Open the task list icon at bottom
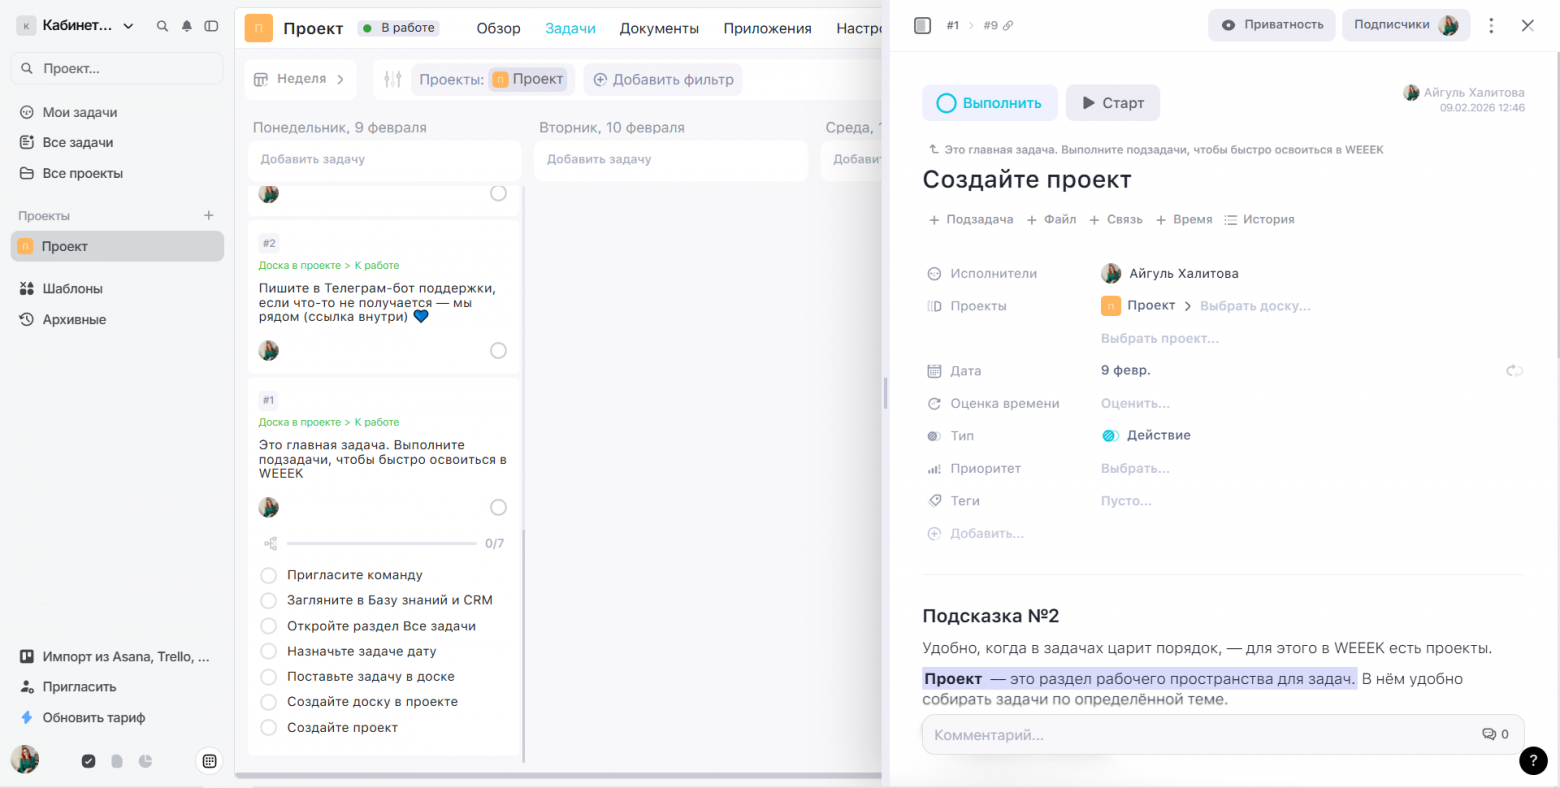 tap(88, 761)
